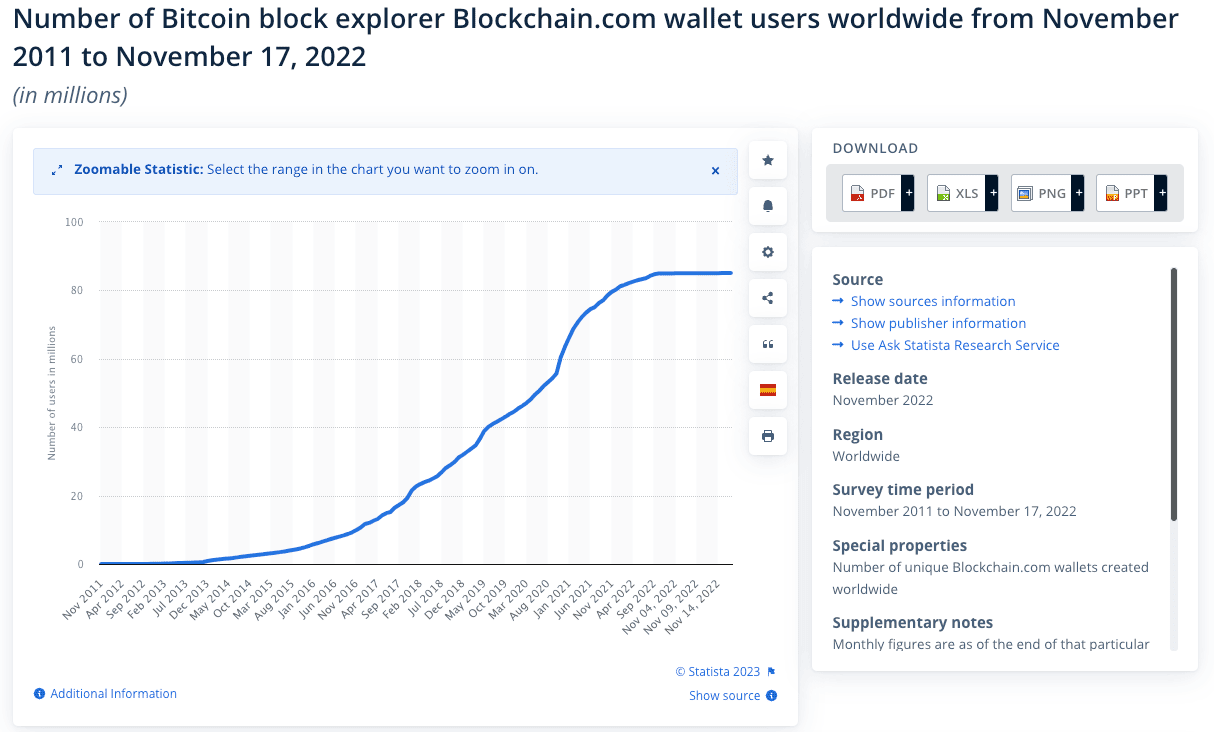Expand XLS download options with the plus
Screen dimensions: 1214x732
992,192
